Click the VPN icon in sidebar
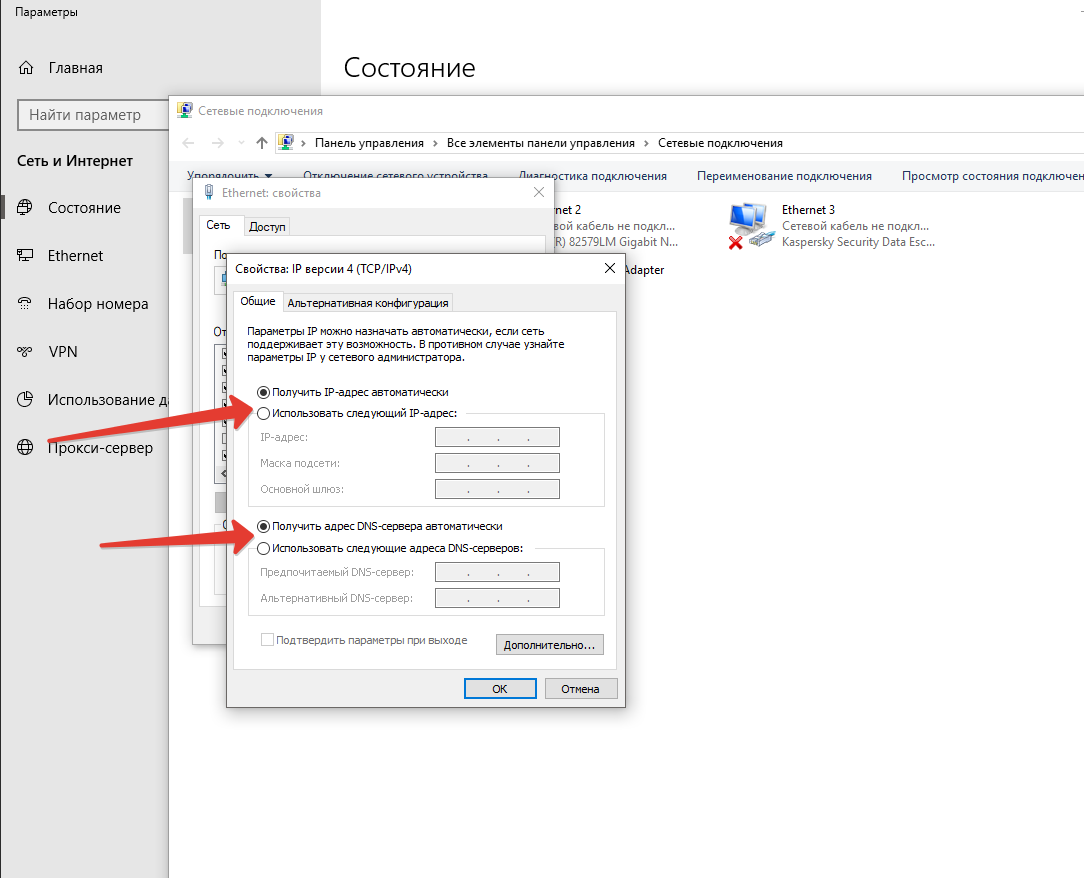 click(x=25, y=352)
